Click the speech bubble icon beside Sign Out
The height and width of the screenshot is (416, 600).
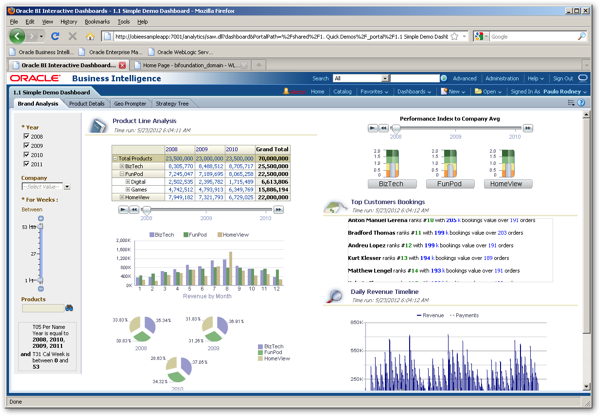[582, 78]
